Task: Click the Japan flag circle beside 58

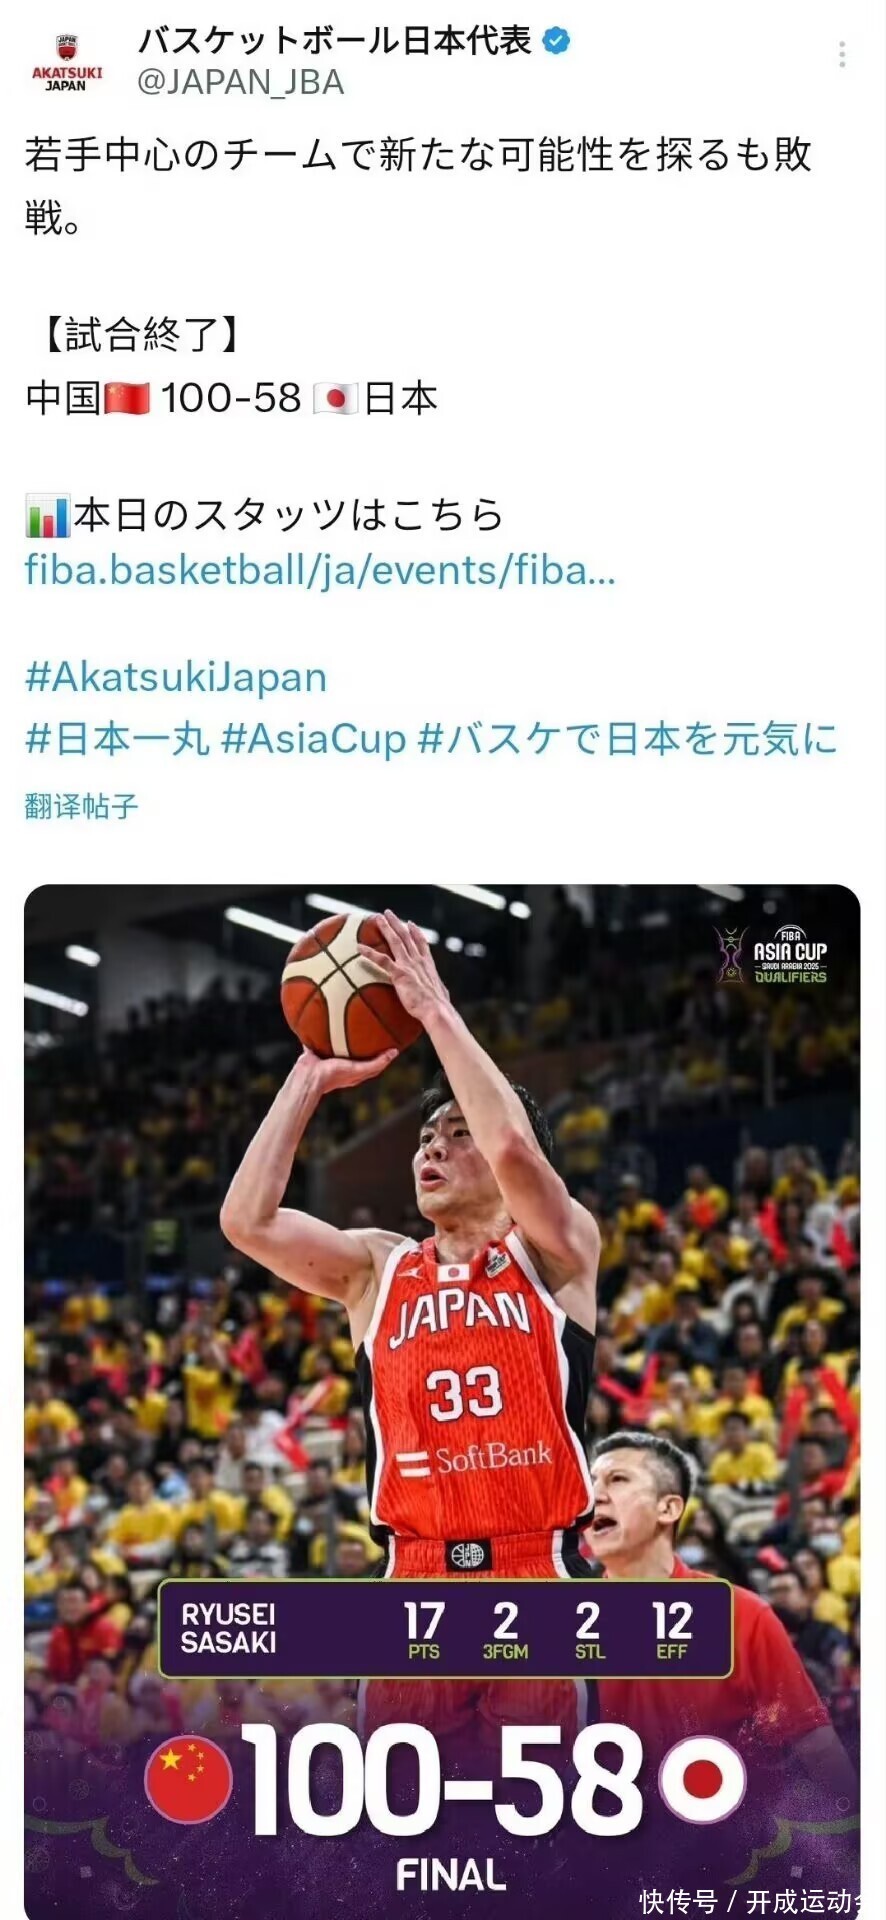Action: [x=703, y=1779]
